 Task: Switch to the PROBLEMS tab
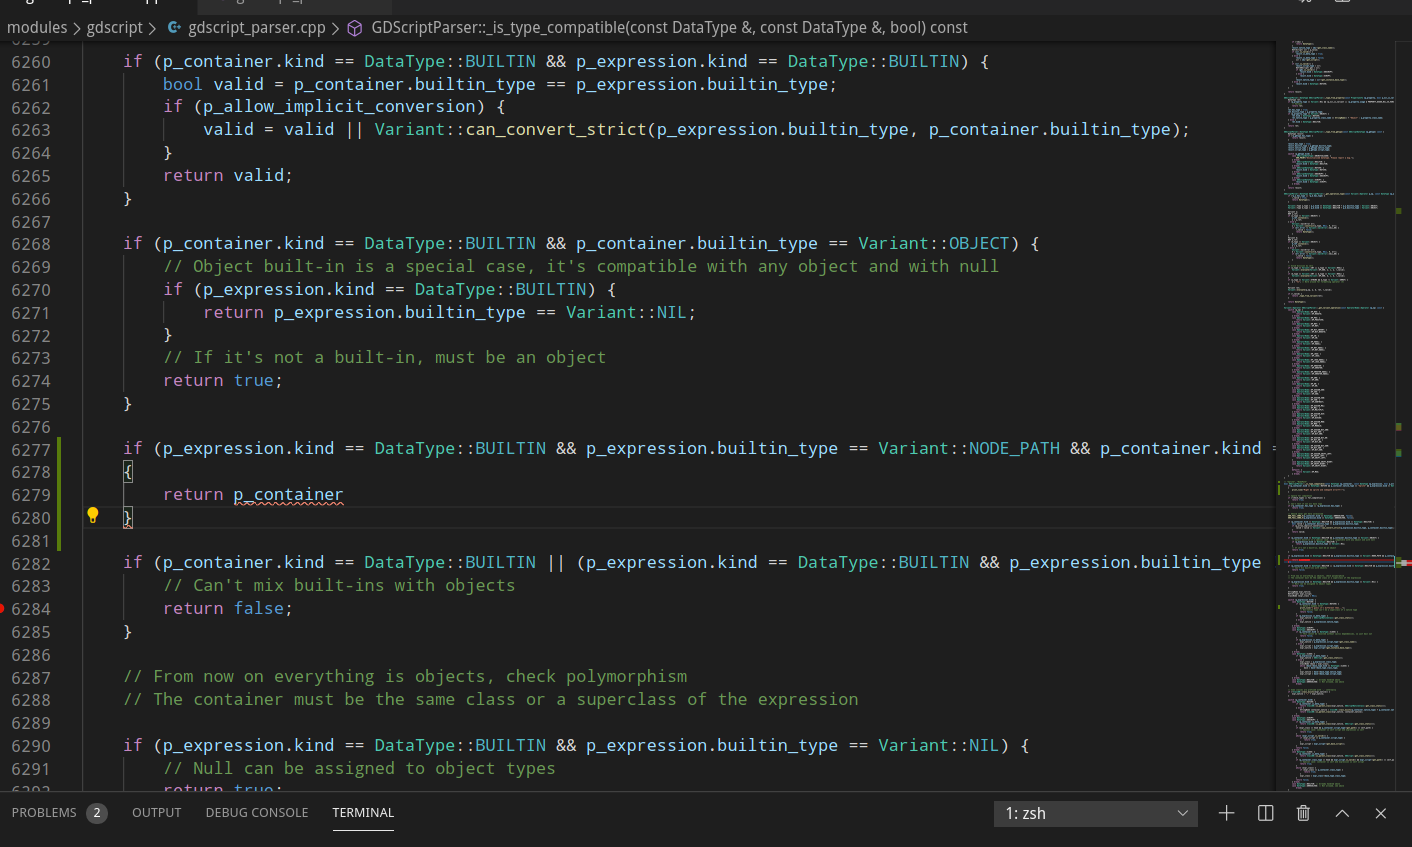(x=44, y=813)
